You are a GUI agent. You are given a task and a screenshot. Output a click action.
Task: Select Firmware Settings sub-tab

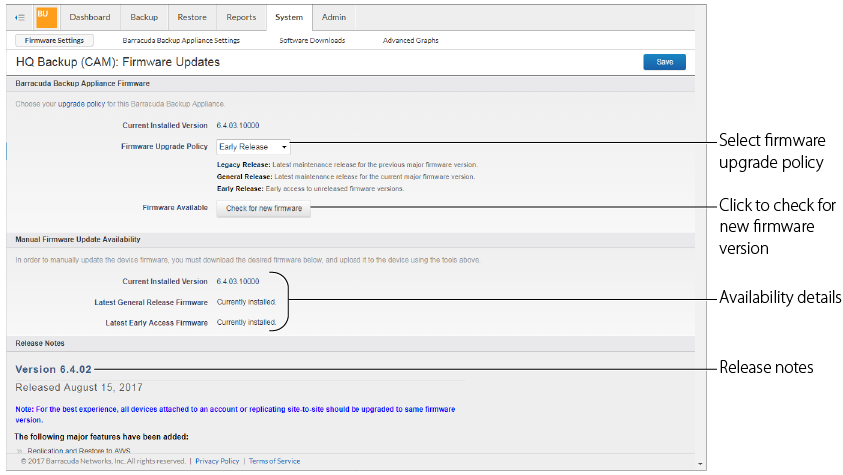54,40
